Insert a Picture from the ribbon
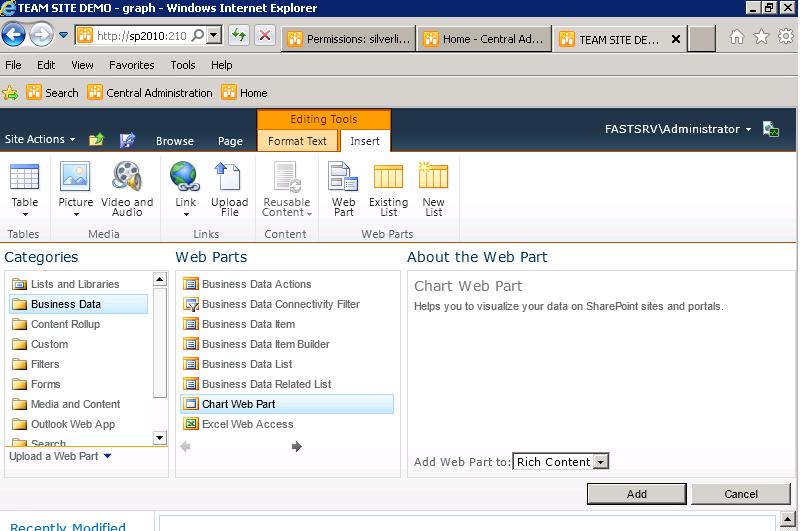This screenshot has width=804, height=531. point(75,177)
